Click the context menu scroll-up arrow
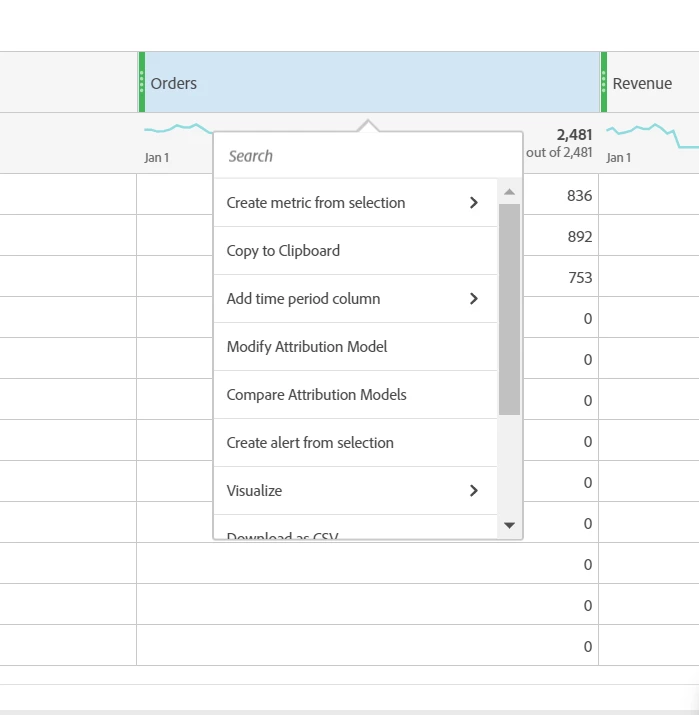699x715 pixels. [x=509, y=192]
